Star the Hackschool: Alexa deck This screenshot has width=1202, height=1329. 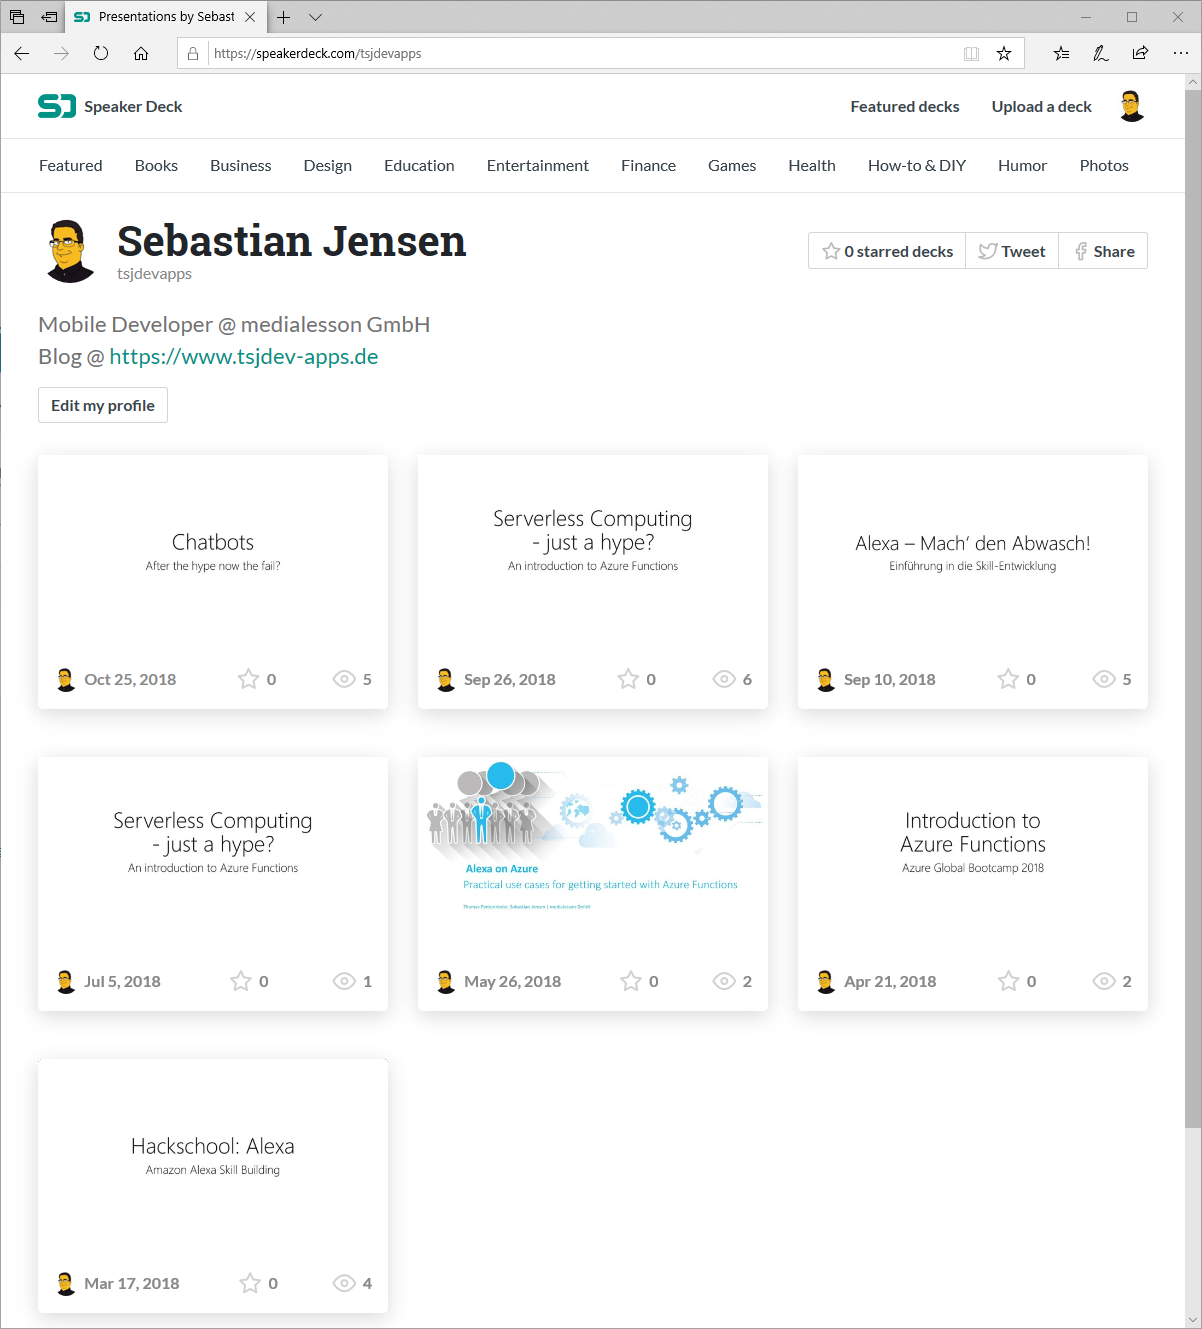point(250,1283)
